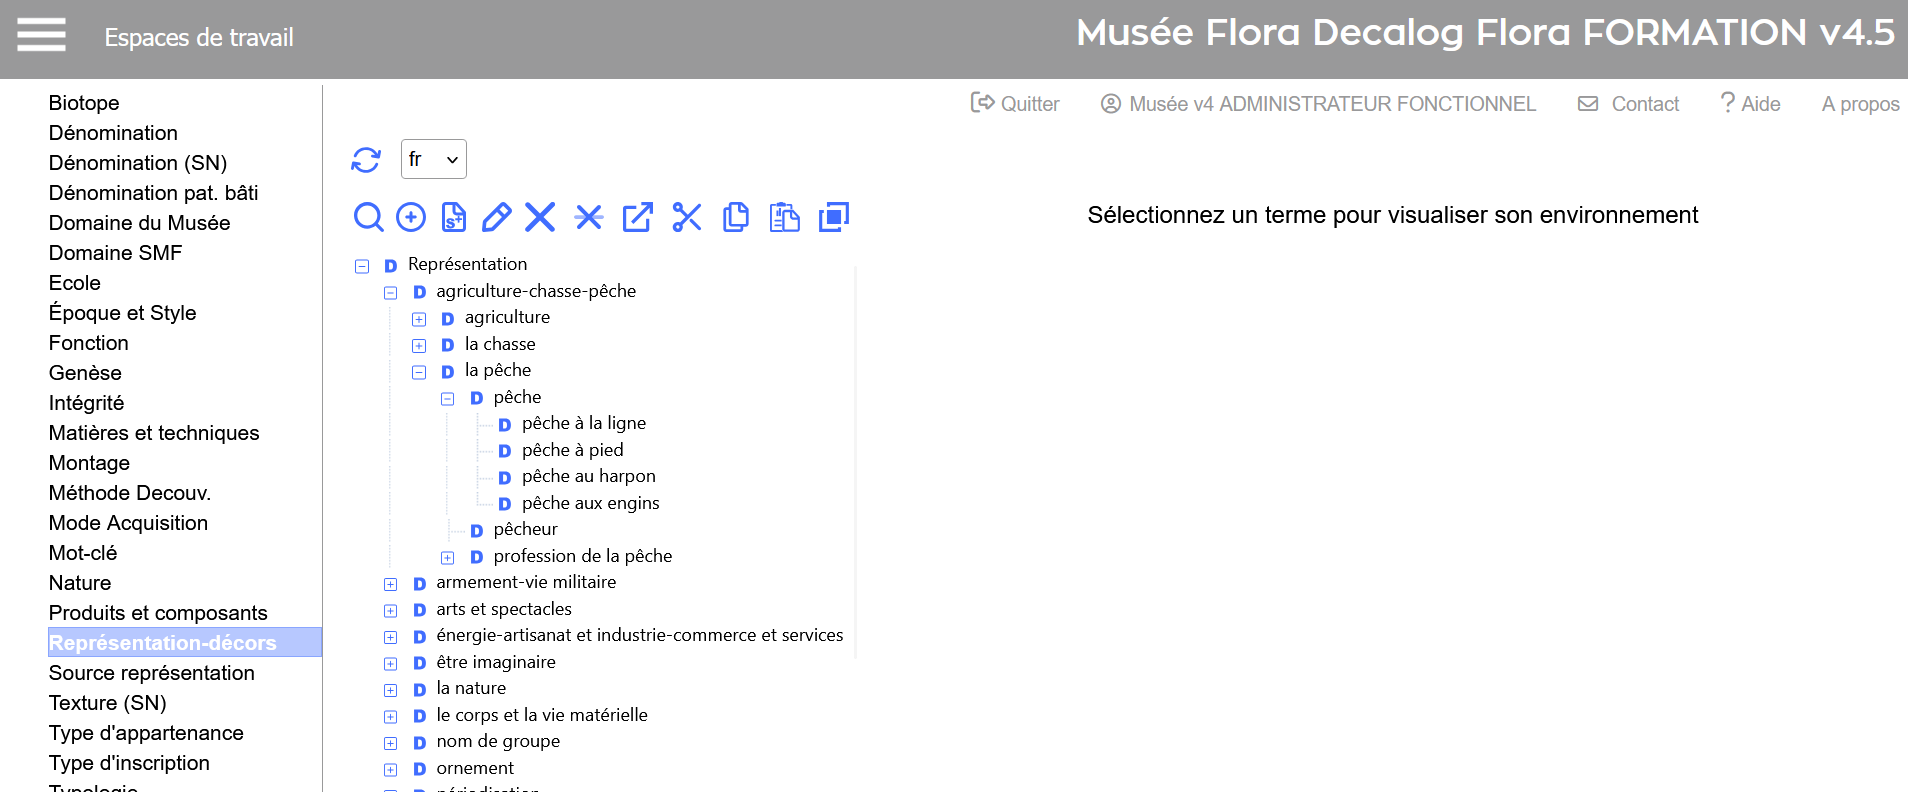Expand 'profession de la pêche' node

[x=448, y=558]
